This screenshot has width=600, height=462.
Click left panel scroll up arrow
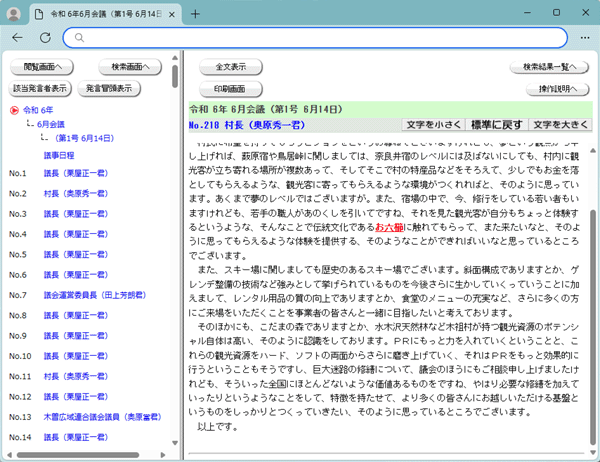coord(175,58)
